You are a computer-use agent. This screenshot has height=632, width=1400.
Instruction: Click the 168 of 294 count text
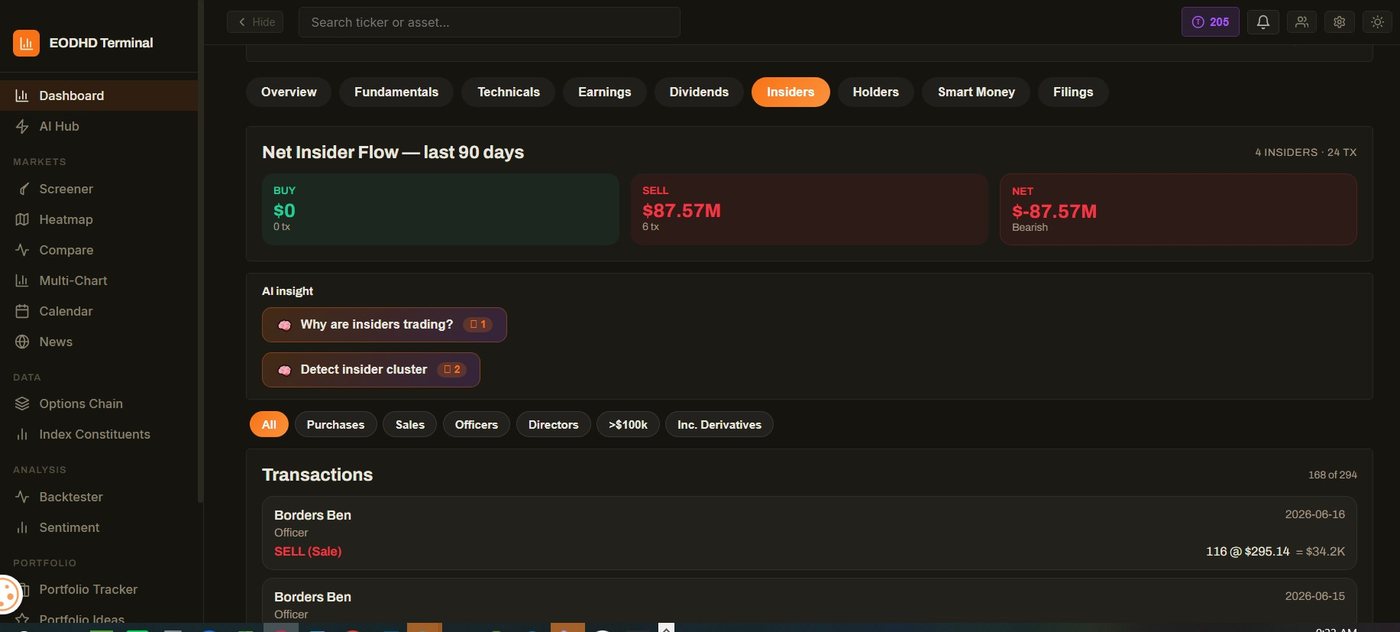point(1332,475)
